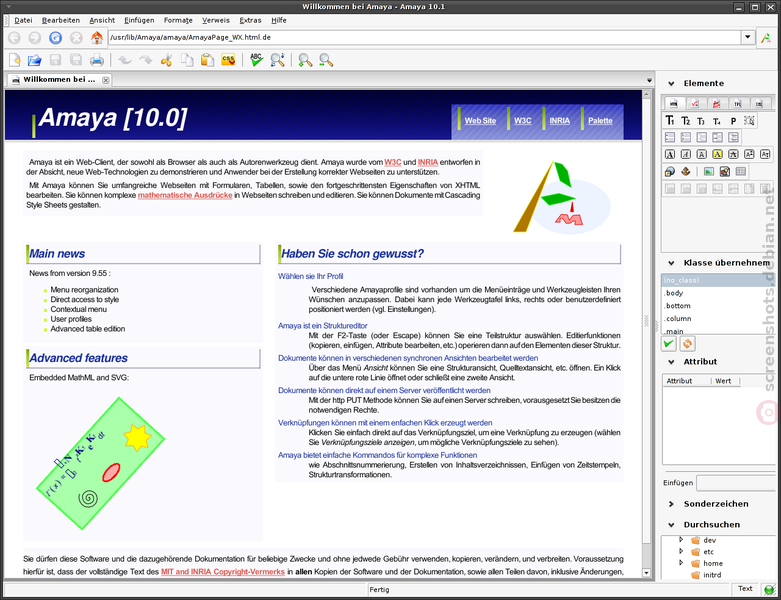Open the Datei menu
Viewport: 781px width, 600px height.
point(23,20)
